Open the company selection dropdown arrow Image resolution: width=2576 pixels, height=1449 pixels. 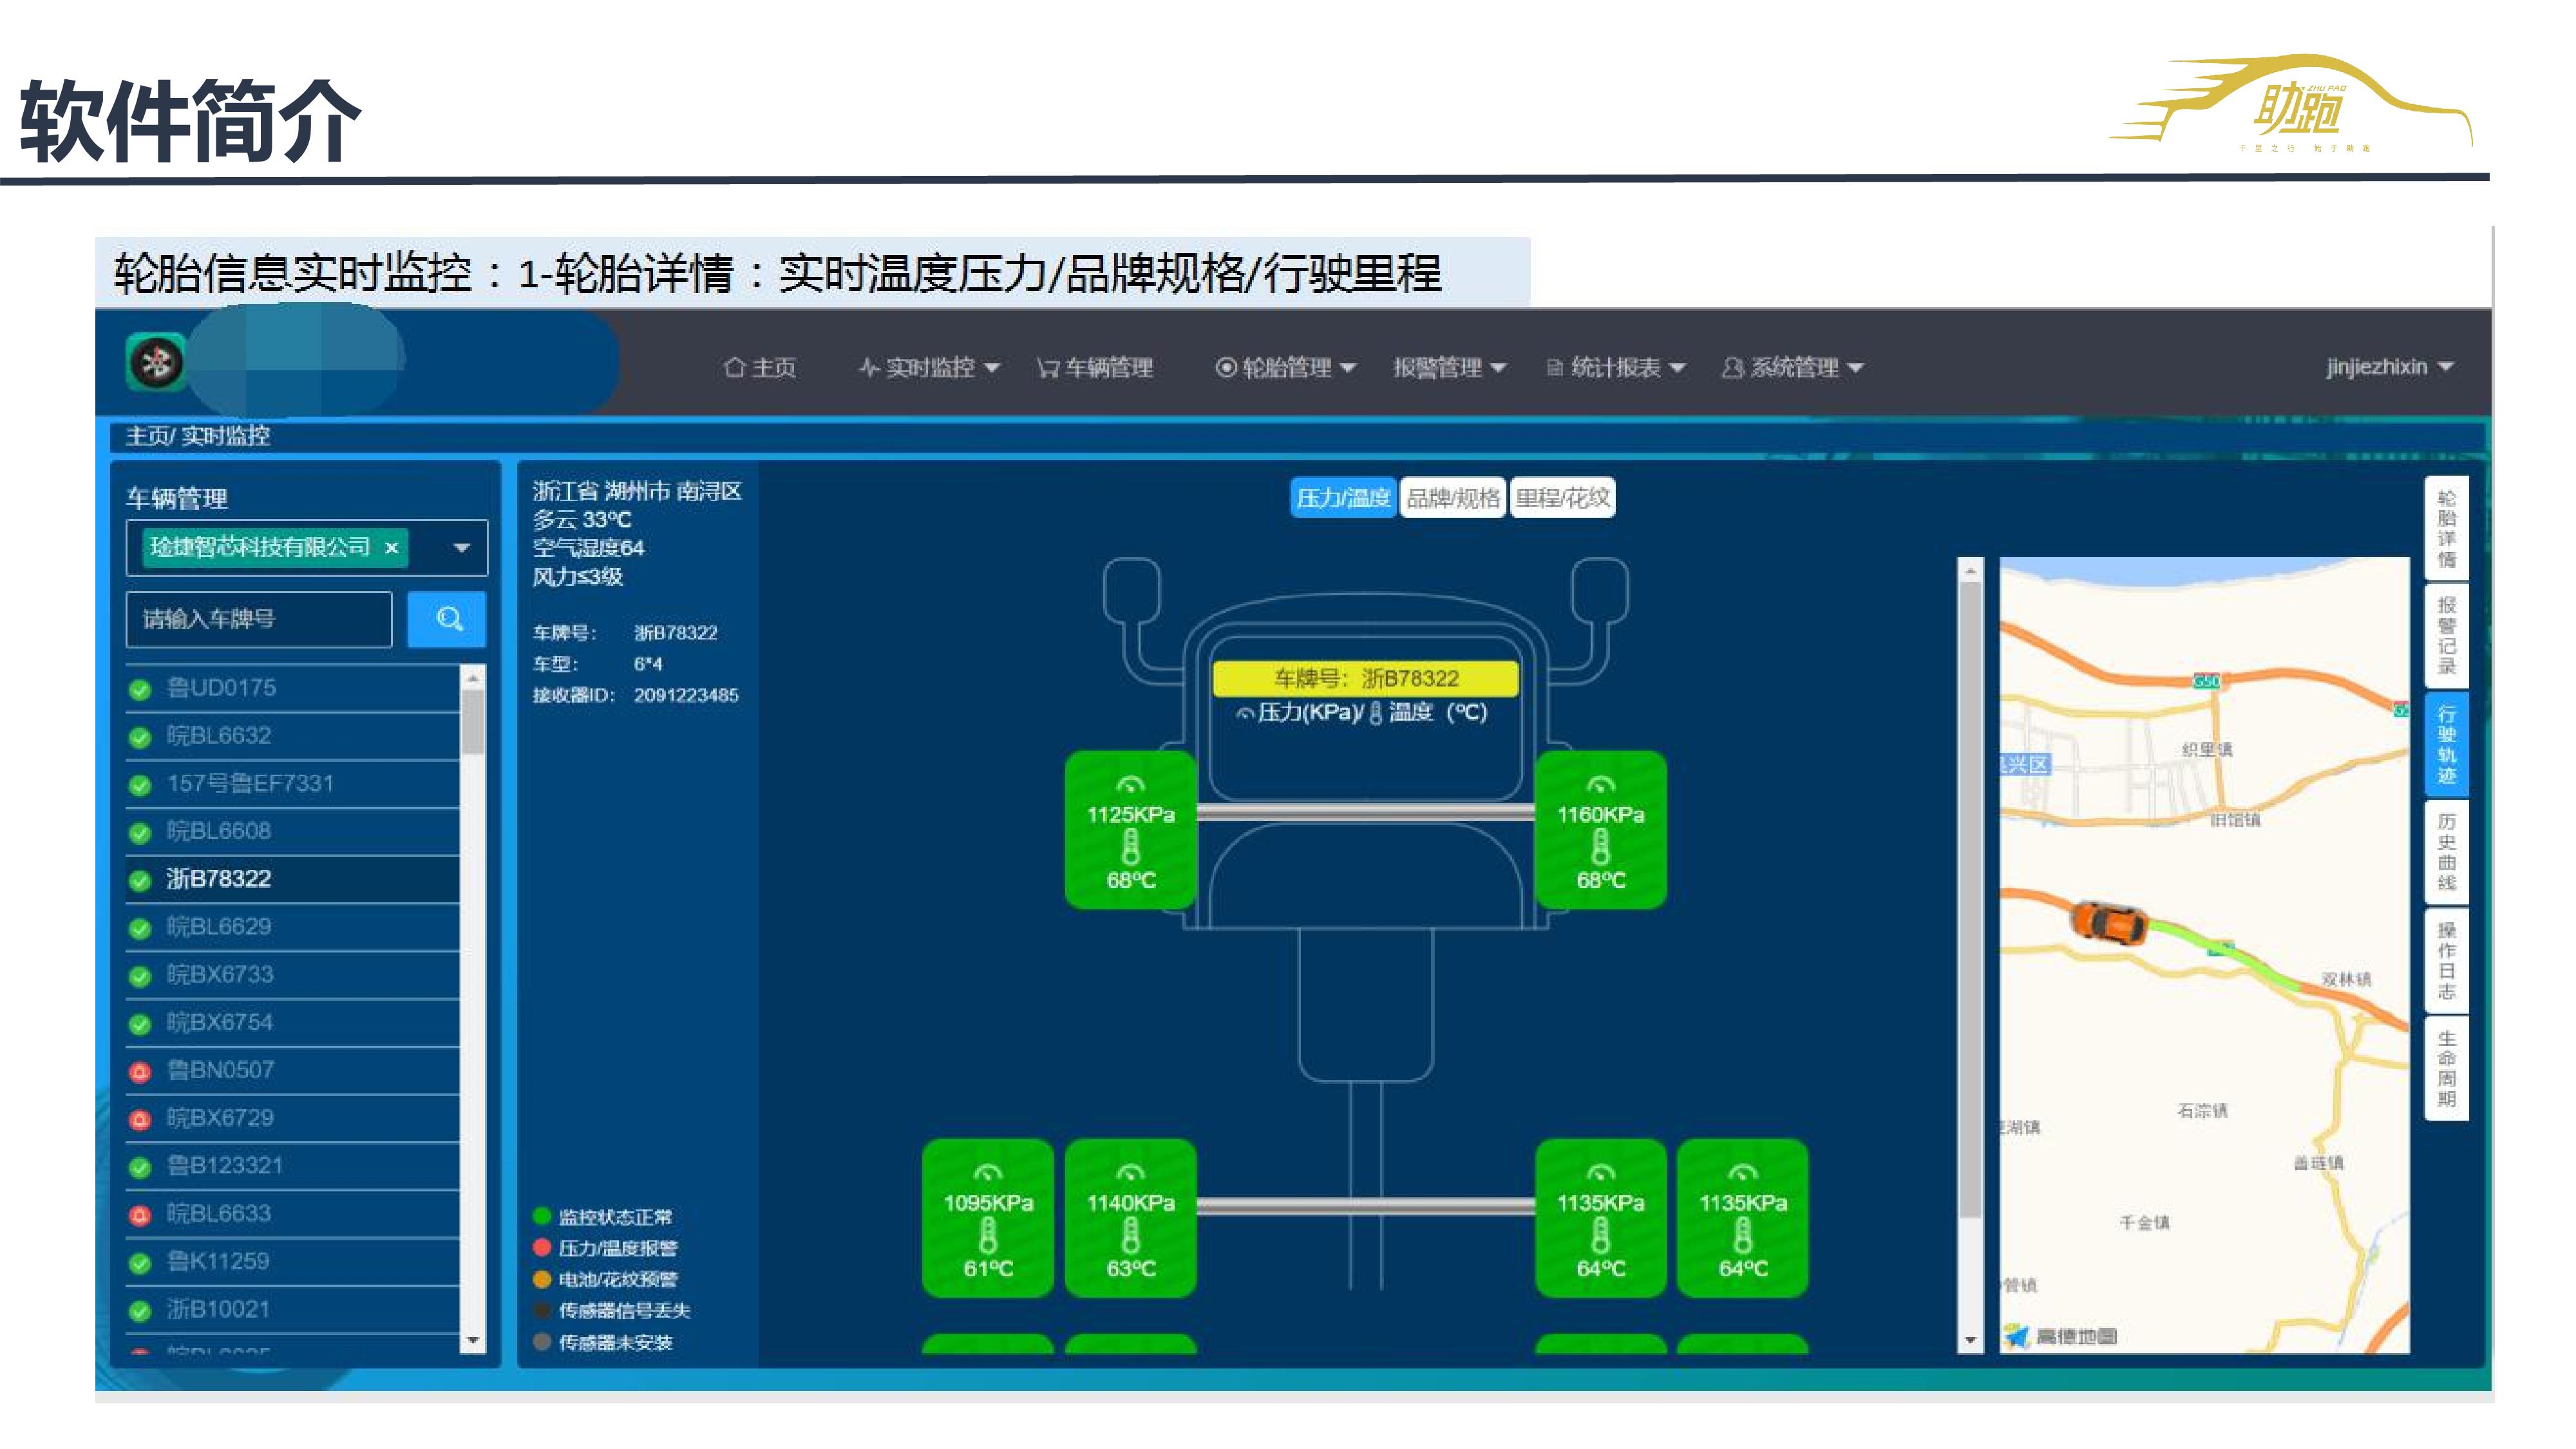pyautogui.click(x=461, y=548)
